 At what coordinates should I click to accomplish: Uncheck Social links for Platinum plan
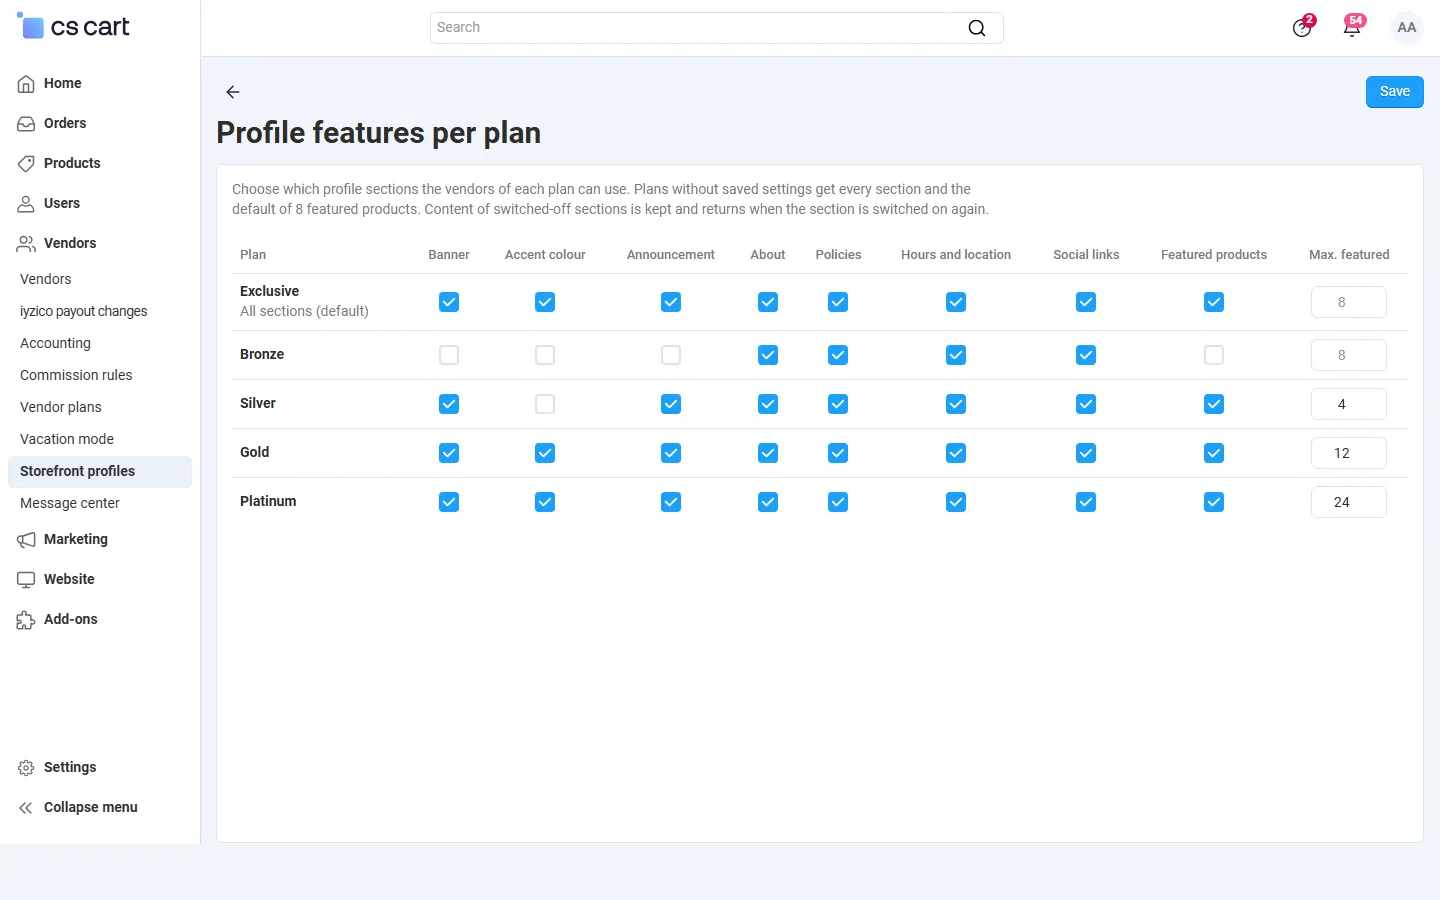coord(1086,502)
